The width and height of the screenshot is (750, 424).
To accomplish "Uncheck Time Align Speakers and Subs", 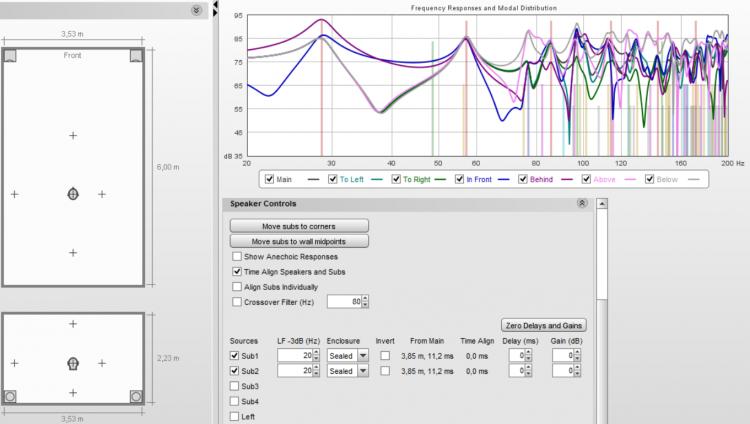I will (236, 271).
